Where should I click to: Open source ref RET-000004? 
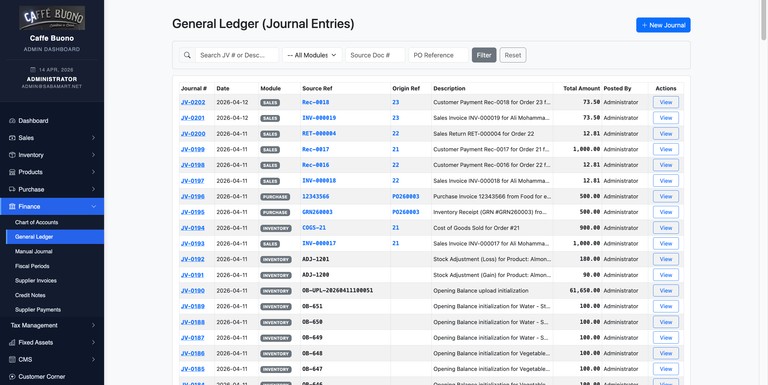click(x=319, y=133)
